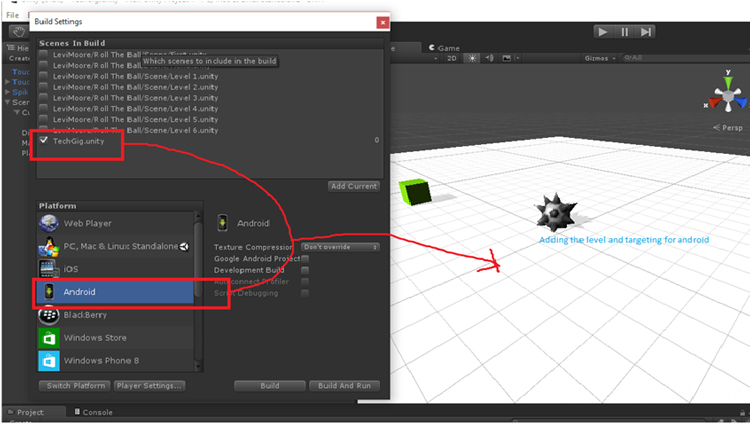Select Web Player platform icon

coord(49,223)
